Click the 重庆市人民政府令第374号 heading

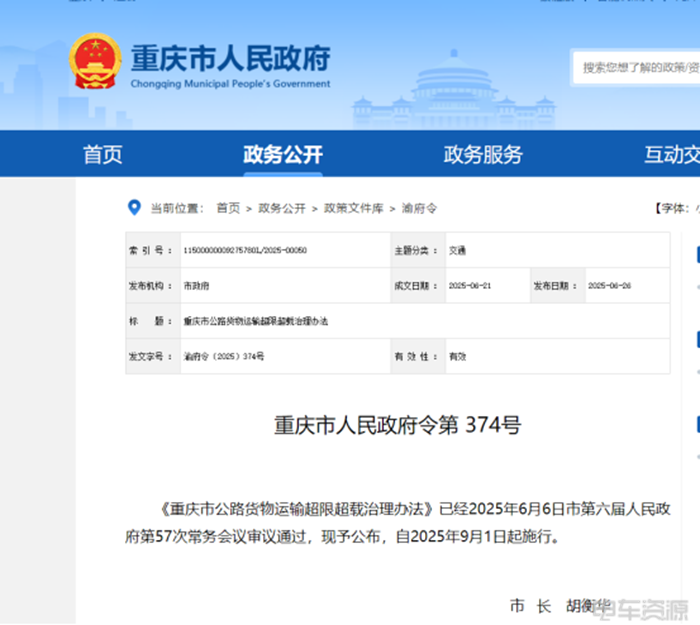coord(398,425)
